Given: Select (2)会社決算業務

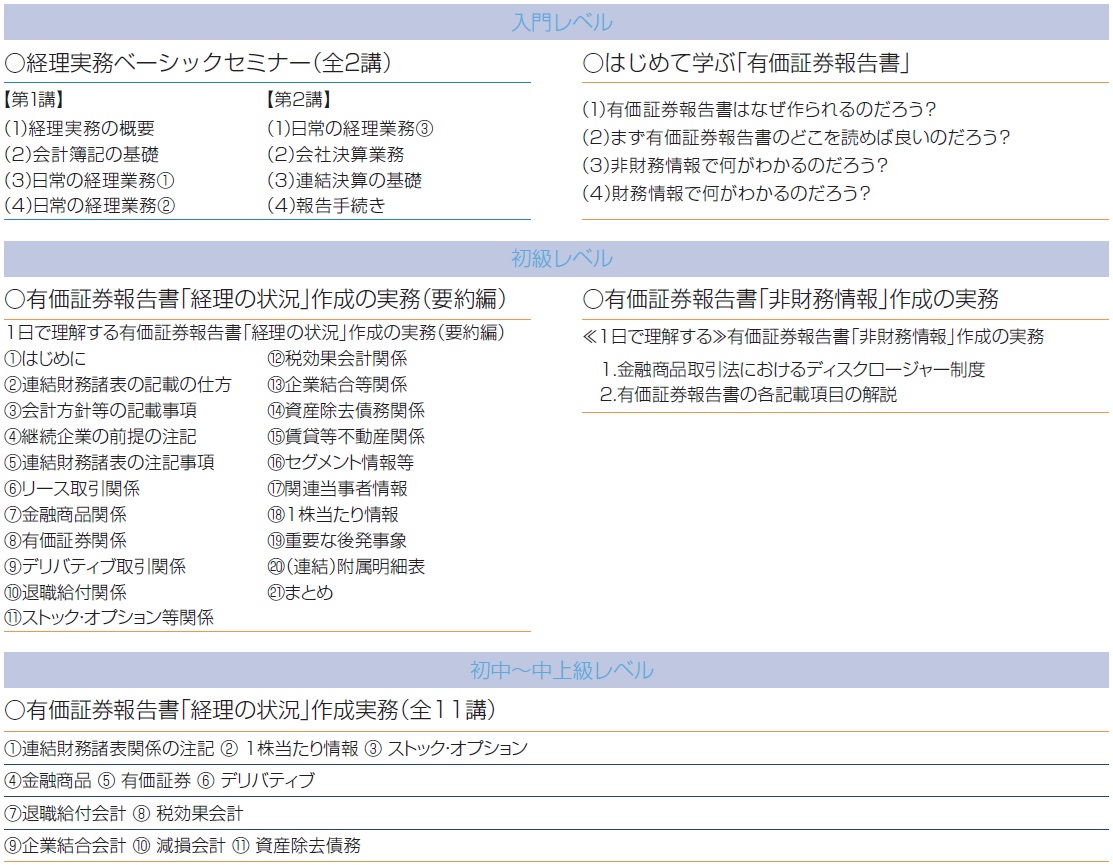Looking at the screenshot, I should (x=336, y=154).
